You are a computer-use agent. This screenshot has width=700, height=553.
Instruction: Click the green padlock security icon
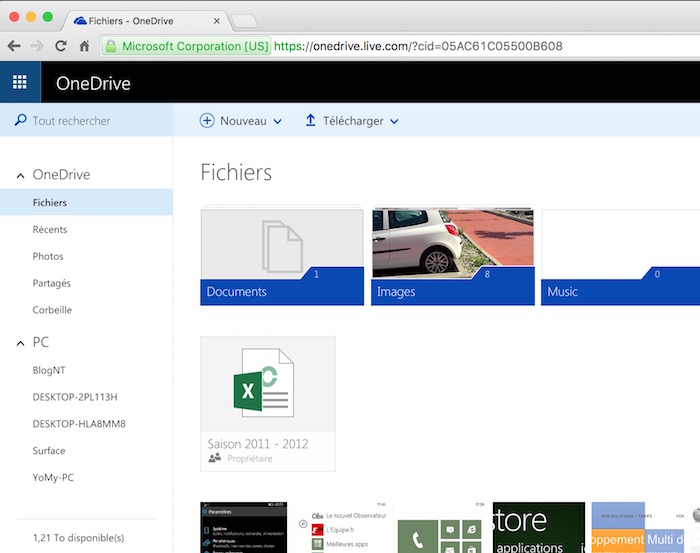tap(111, 46)
